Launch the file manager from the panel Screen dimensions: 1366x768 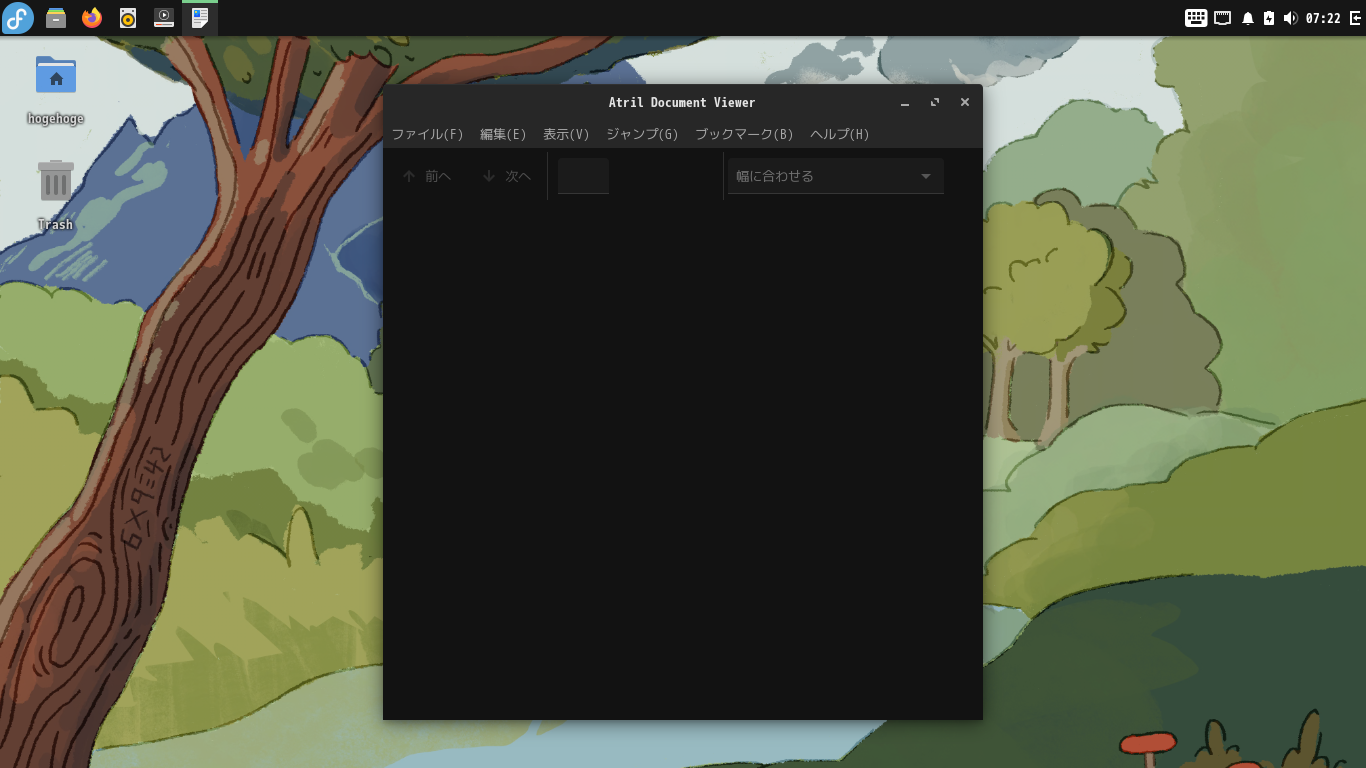coord(56,18)
